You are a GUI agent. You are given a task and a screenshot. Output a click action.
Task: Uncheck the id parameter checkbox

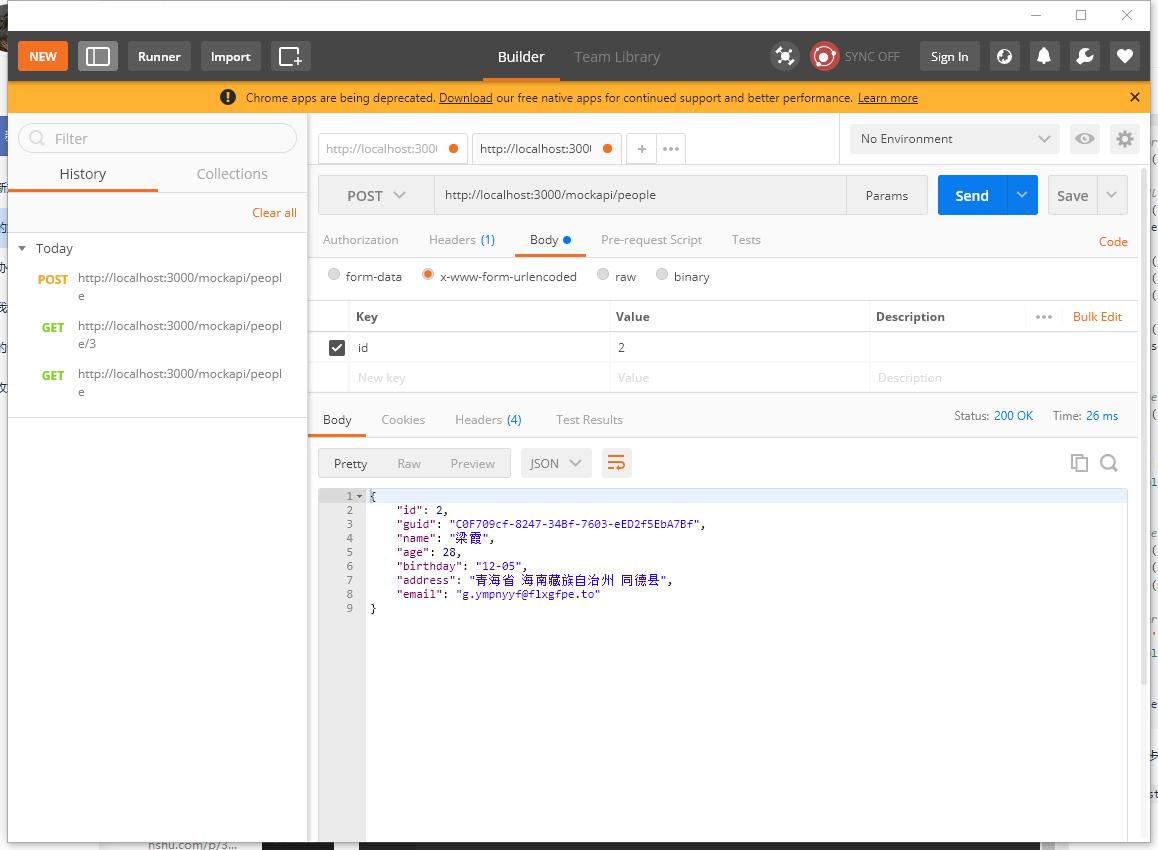(337, 347)
